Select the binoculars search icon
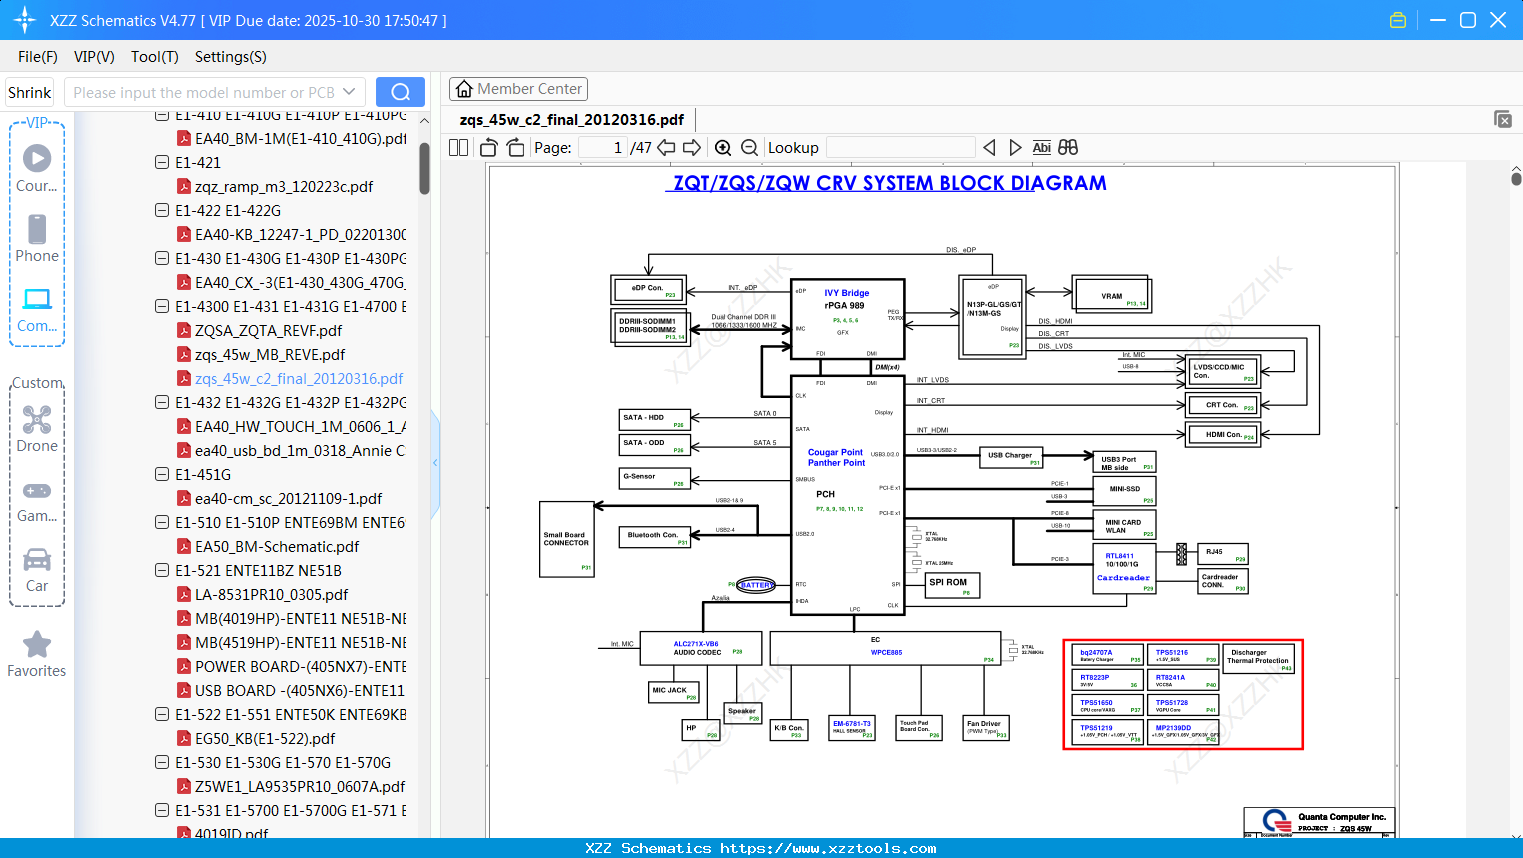 (1067, 147)
